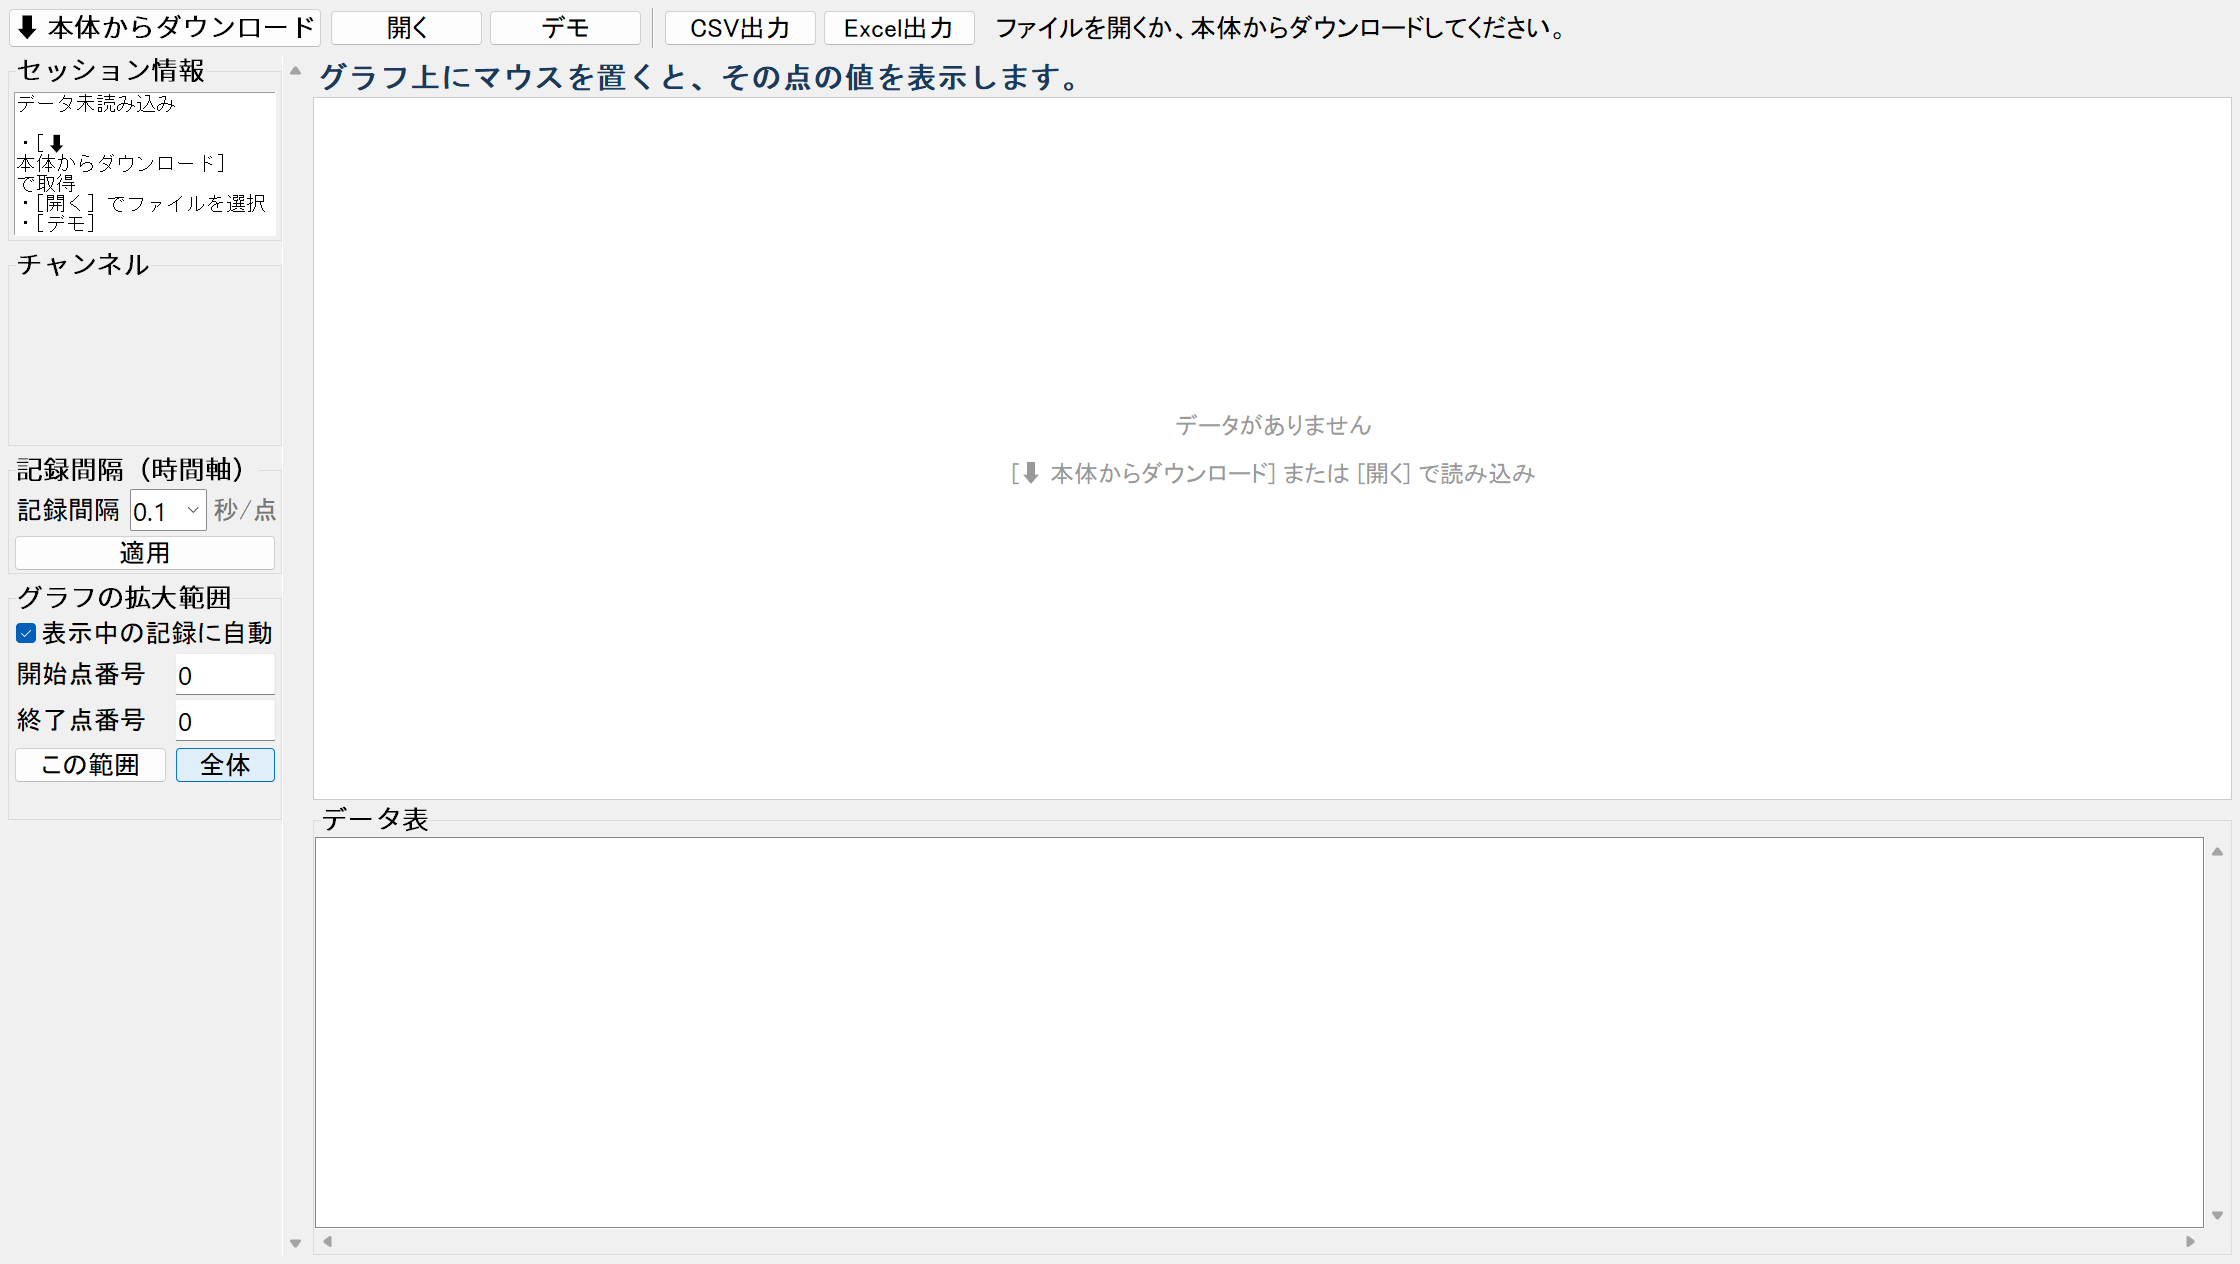Image resolution: width=2240 pixels, height=1264 pixels.
Task: Focus the 開始点番号 input field
Action: [x=225, y=675]
